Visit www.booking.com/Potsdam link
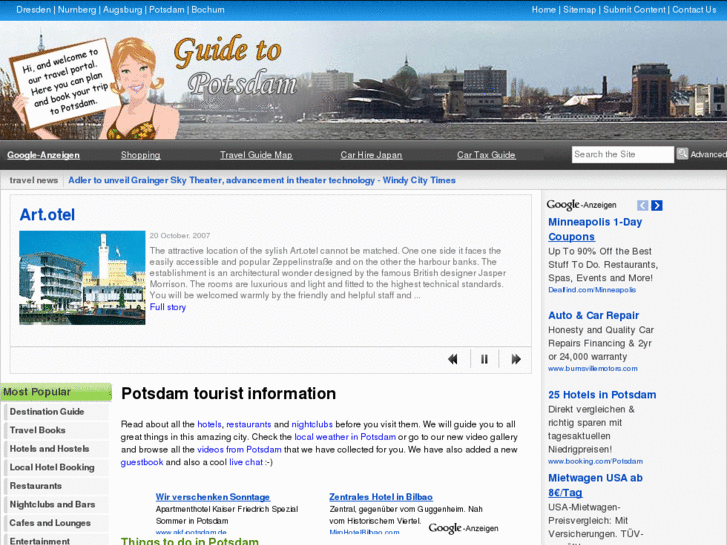The image size is (727, 545). tap(595, 462)
